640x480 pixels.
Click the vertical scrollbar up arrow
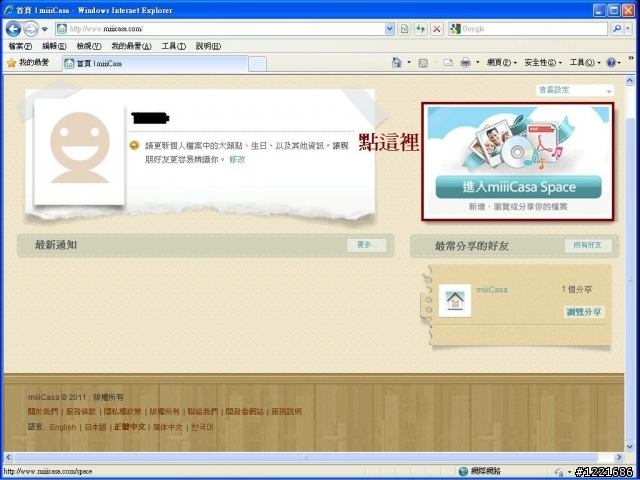(x=630, y=81)
